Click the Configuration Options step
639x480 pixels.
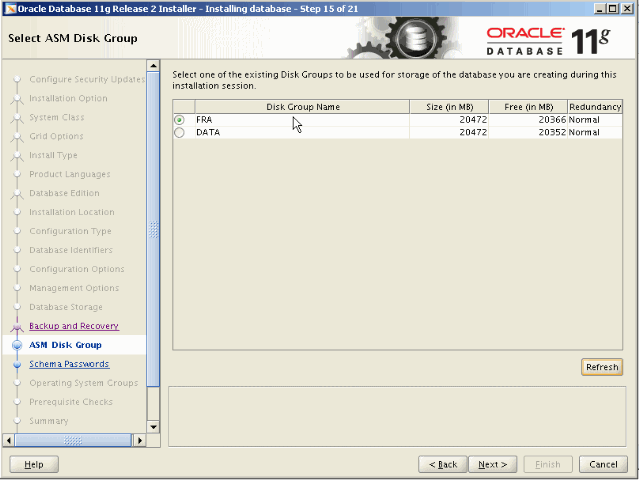(x=77, y=269)
